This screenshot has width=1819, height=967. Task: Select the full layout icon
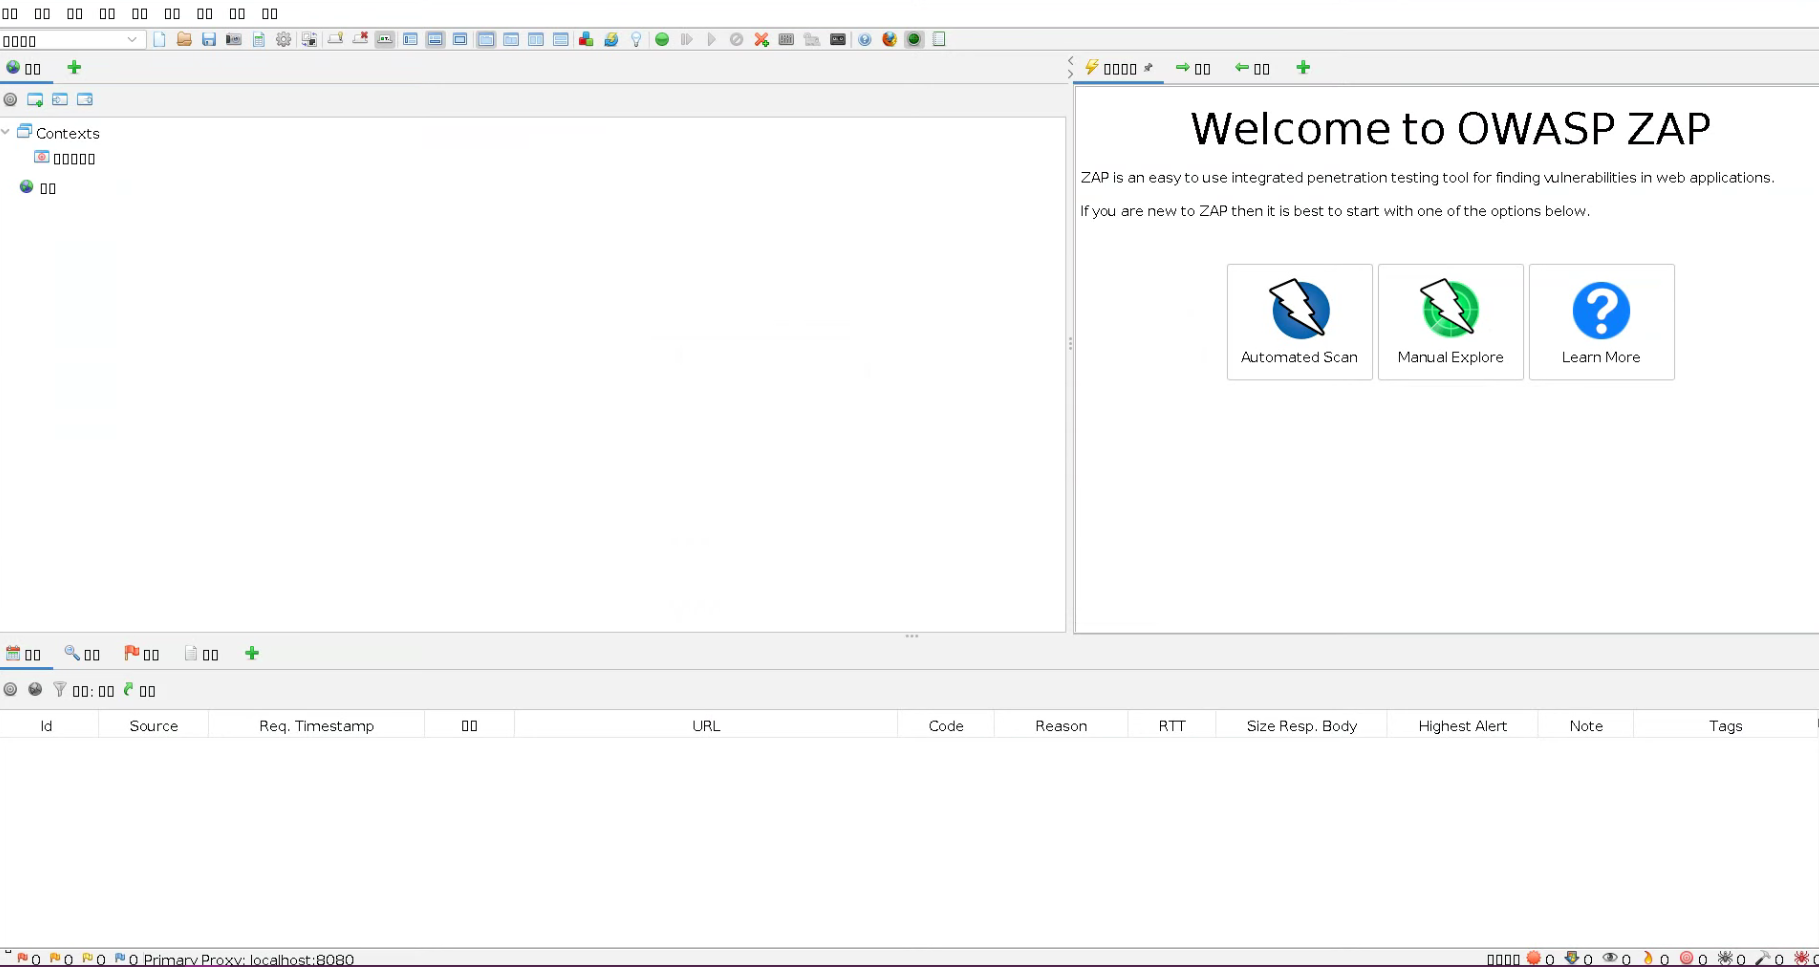pyautogui.click(x=460, y=40)
